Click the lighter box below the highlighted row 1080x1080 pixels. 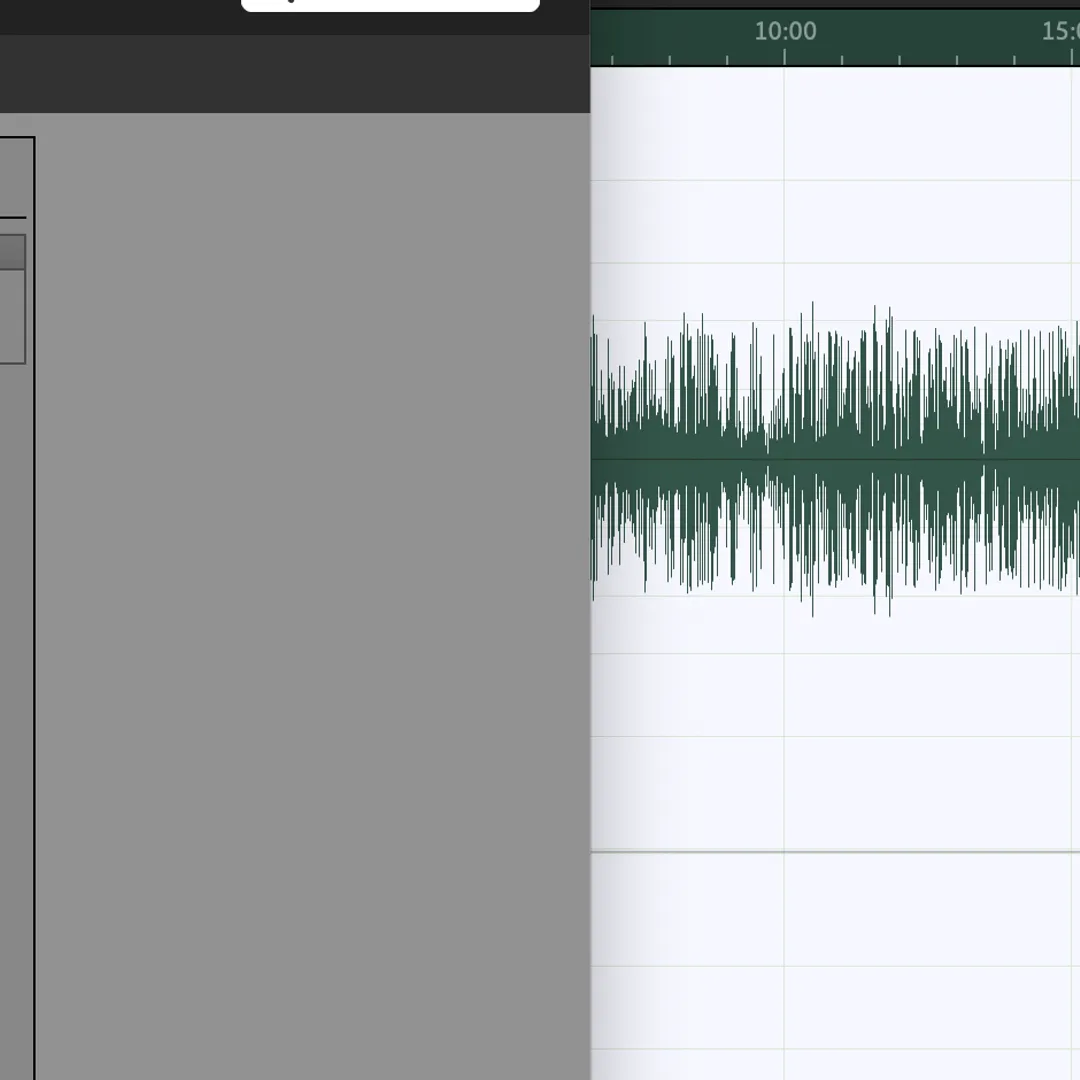click(x=12, y=316)
